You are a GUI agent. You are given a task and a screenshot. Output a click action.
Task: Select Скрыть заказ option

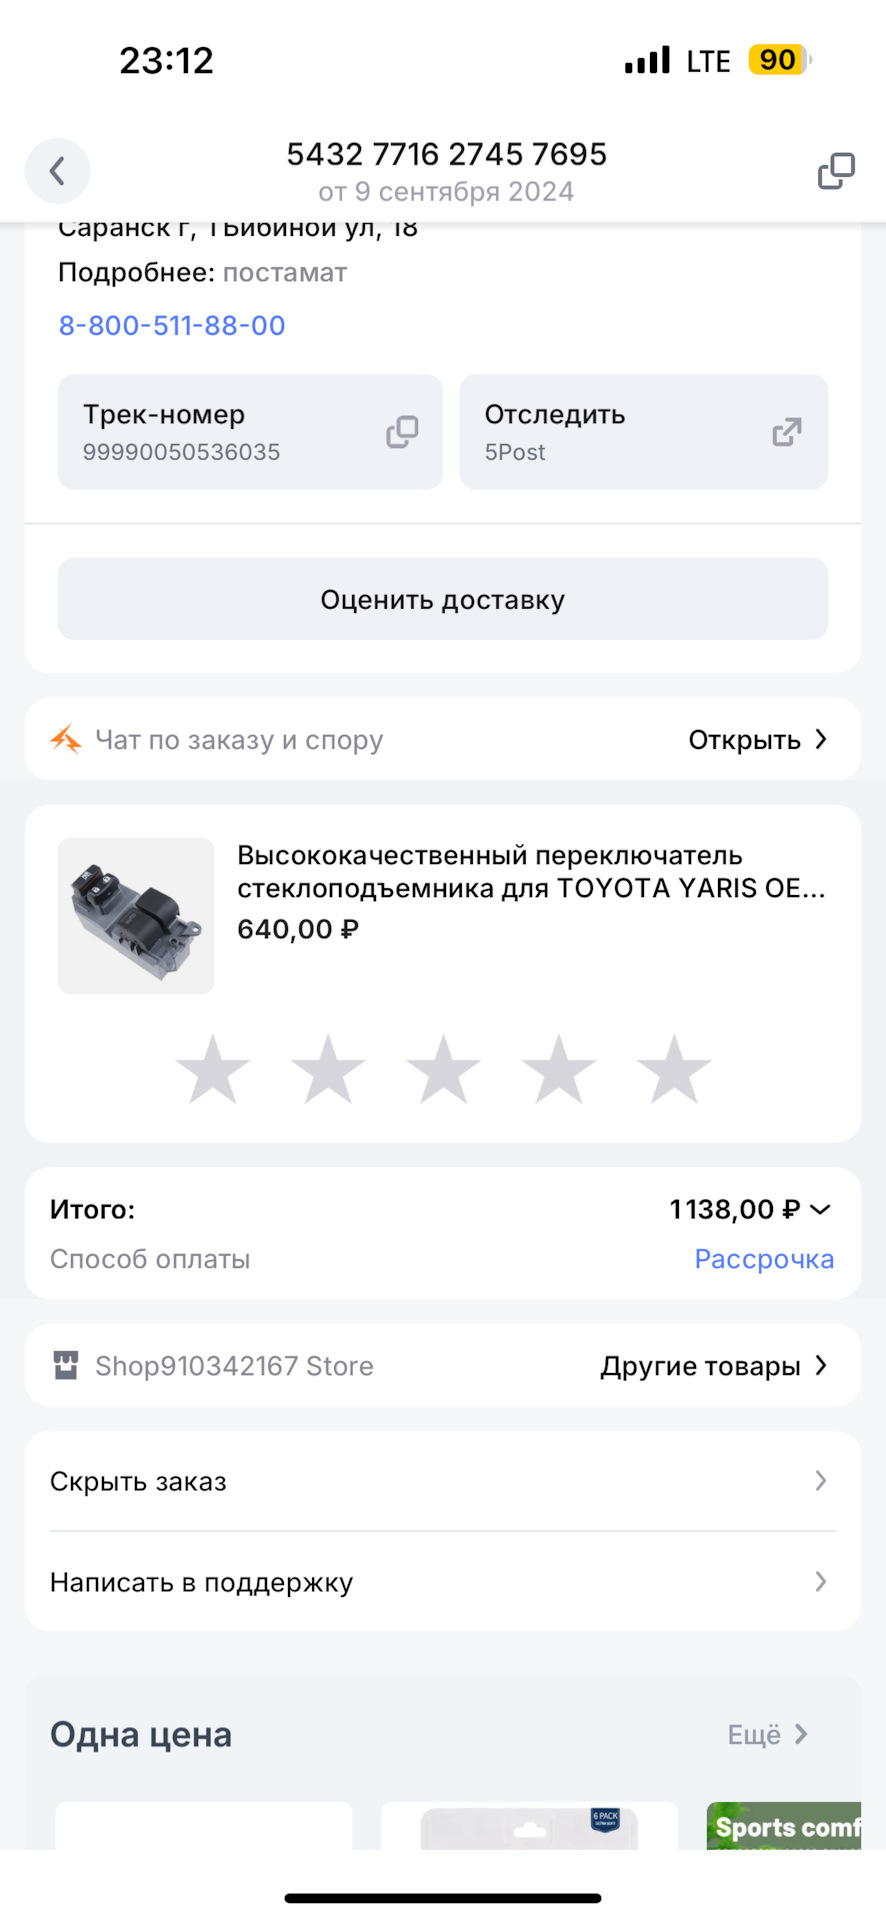(442, 1481)
